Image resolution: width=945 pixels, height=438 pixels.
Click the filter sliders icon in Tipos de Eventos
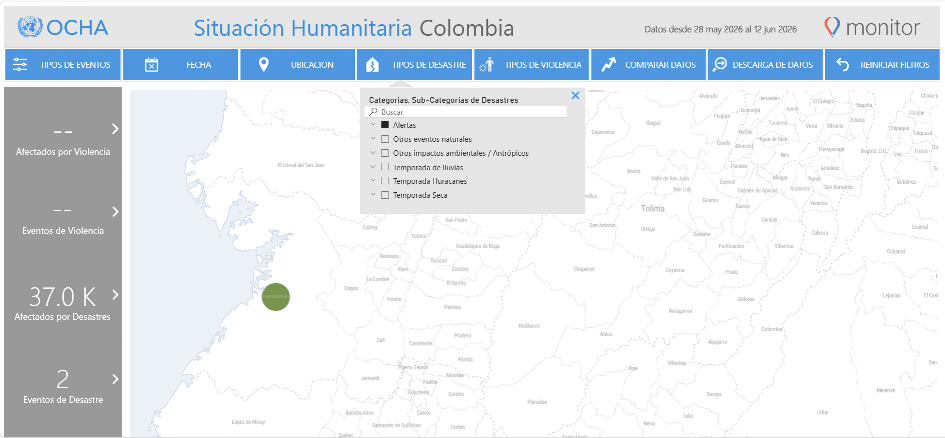(x=20, y=64)
